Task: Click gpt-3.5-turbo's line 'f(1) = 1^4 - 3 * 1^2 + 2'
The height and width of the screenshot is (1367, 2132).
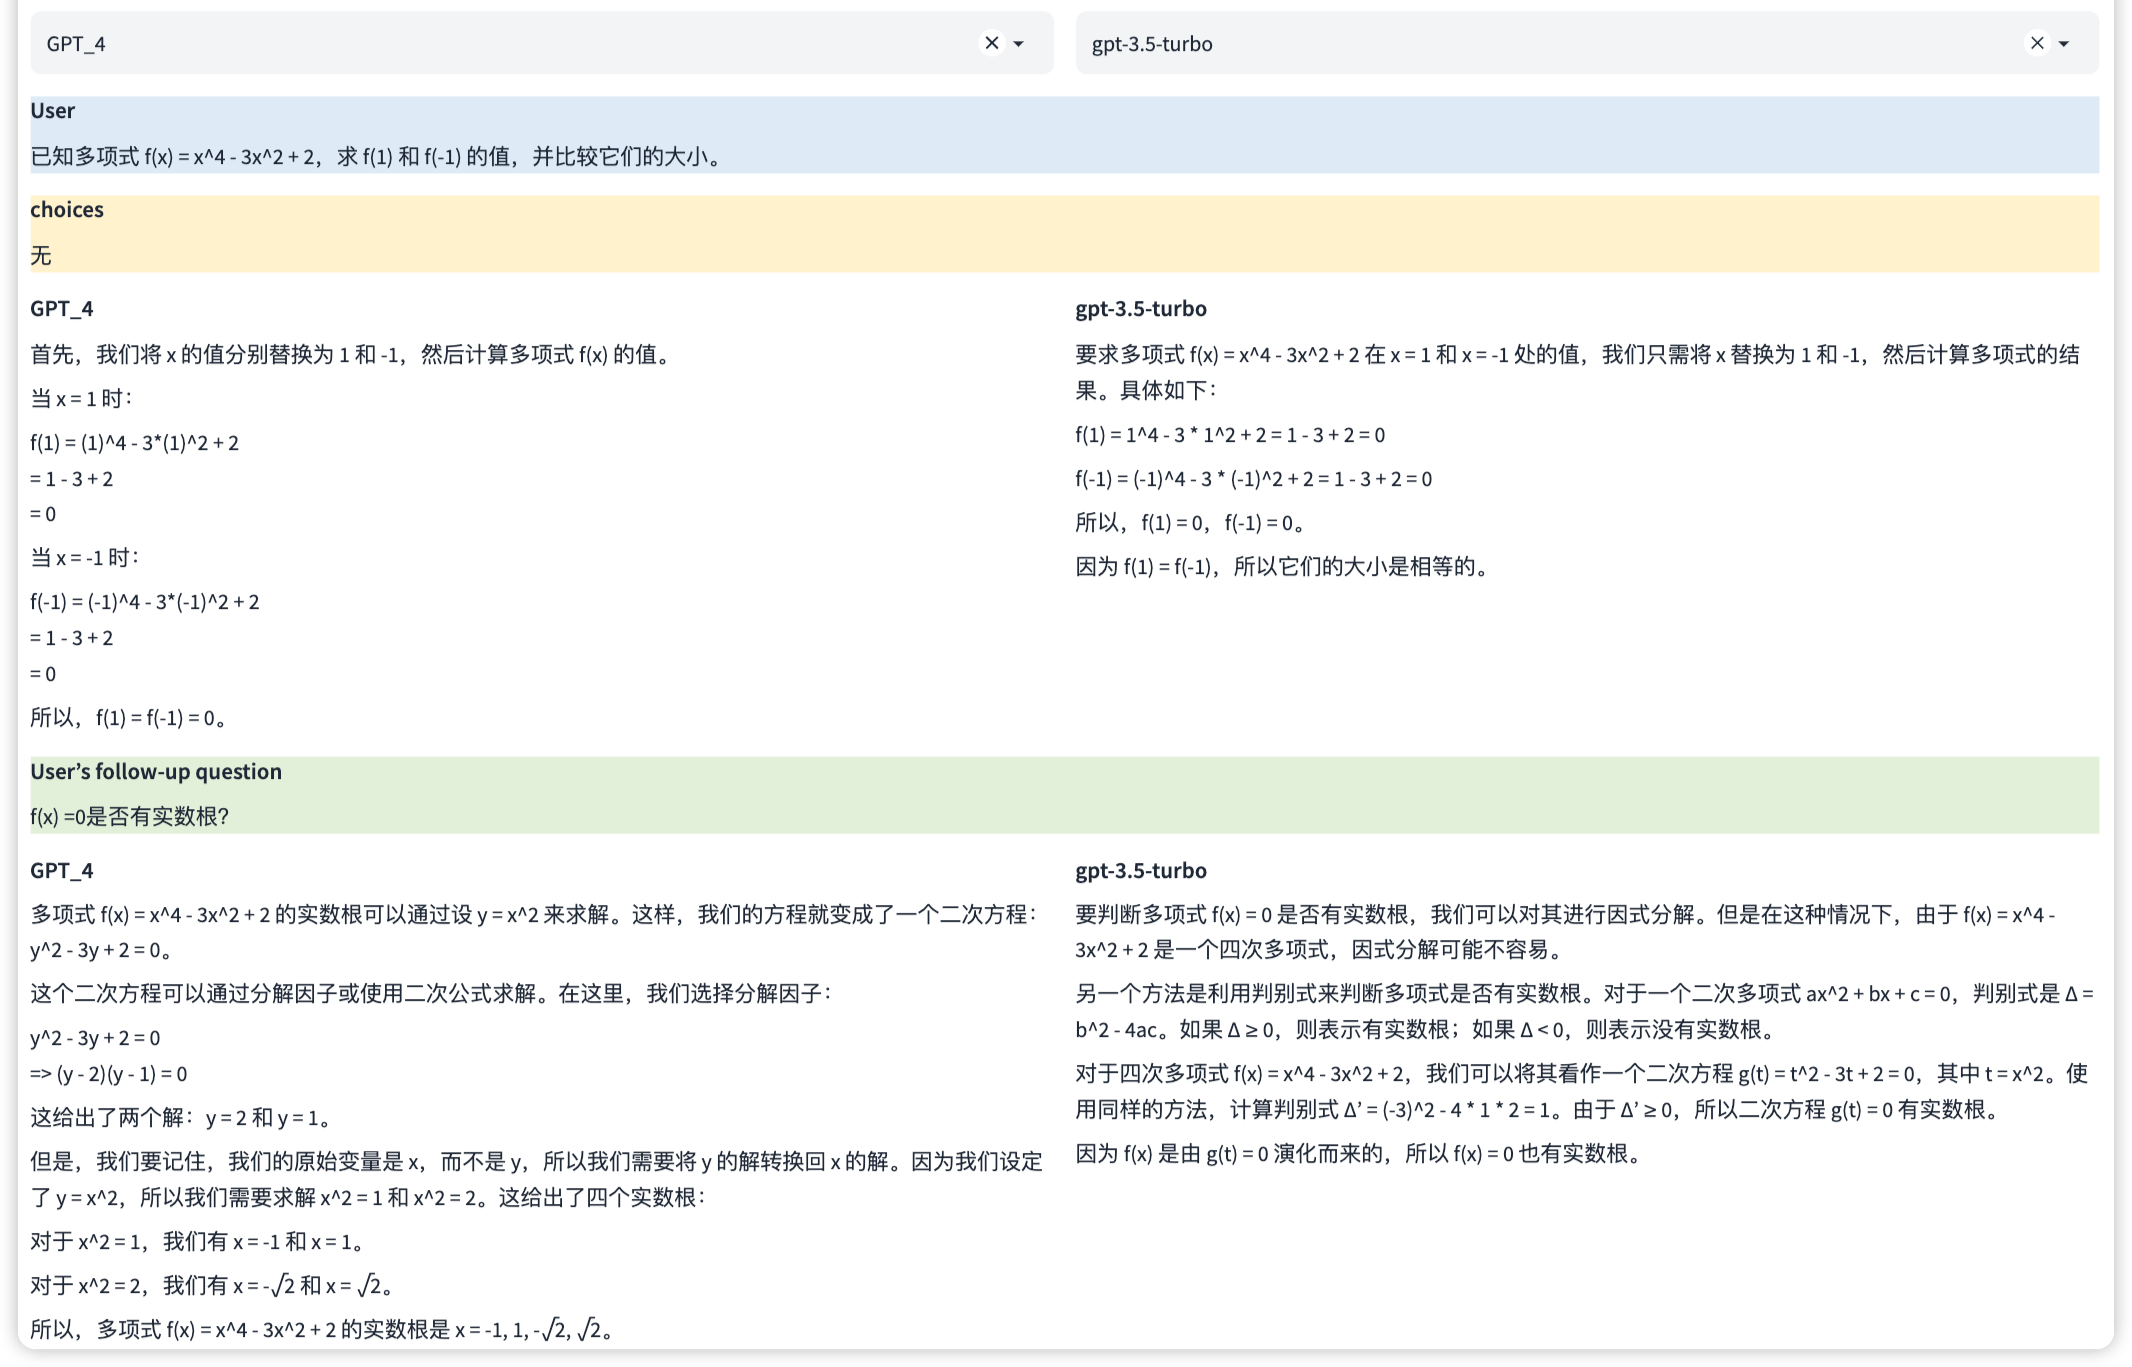Action: [x=1230, y=435]
